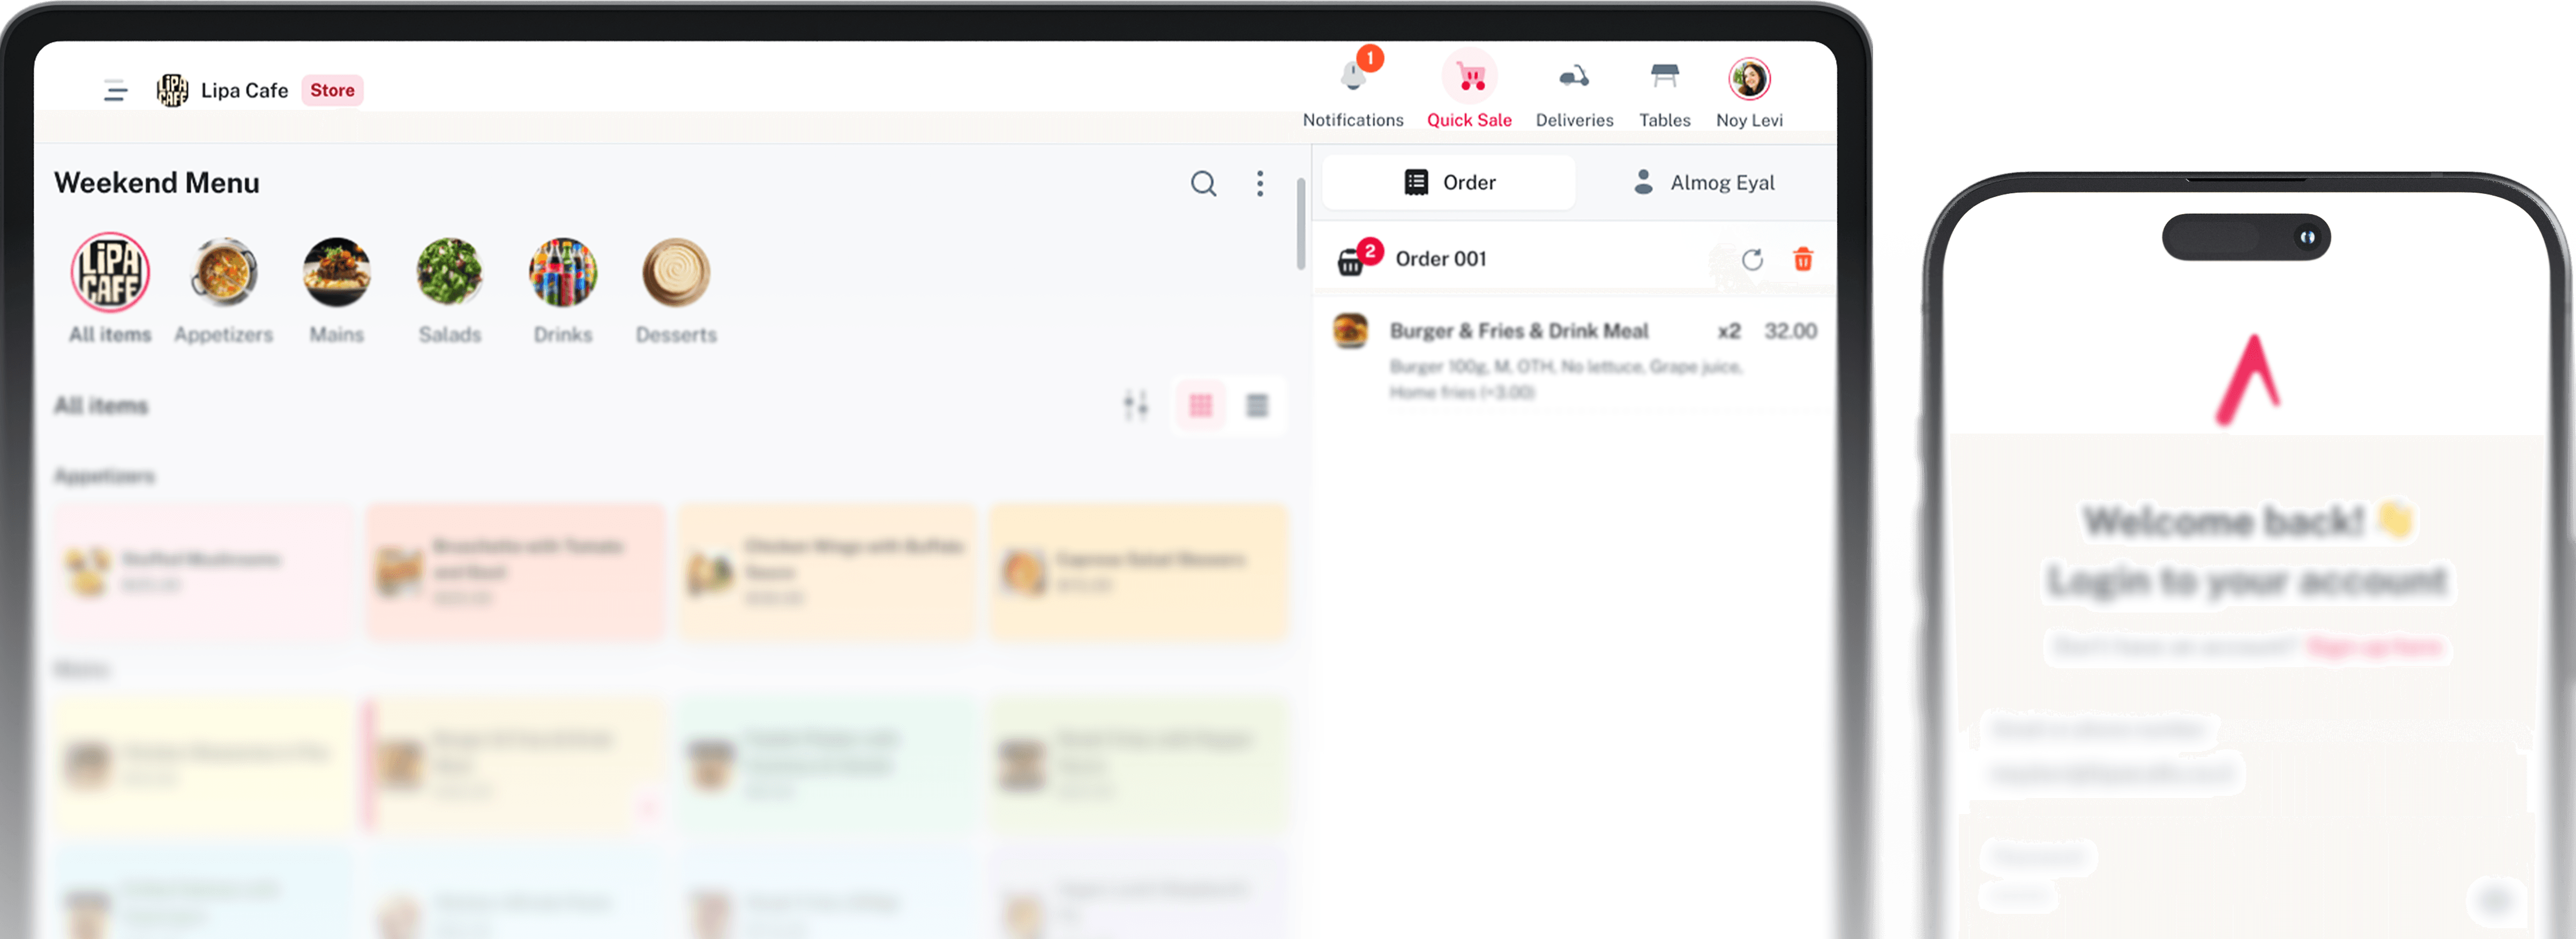Switch to the Almog Eyal customer tab
The height and width of the screenshot is (939, 2576).
[x=1704, y=182]
